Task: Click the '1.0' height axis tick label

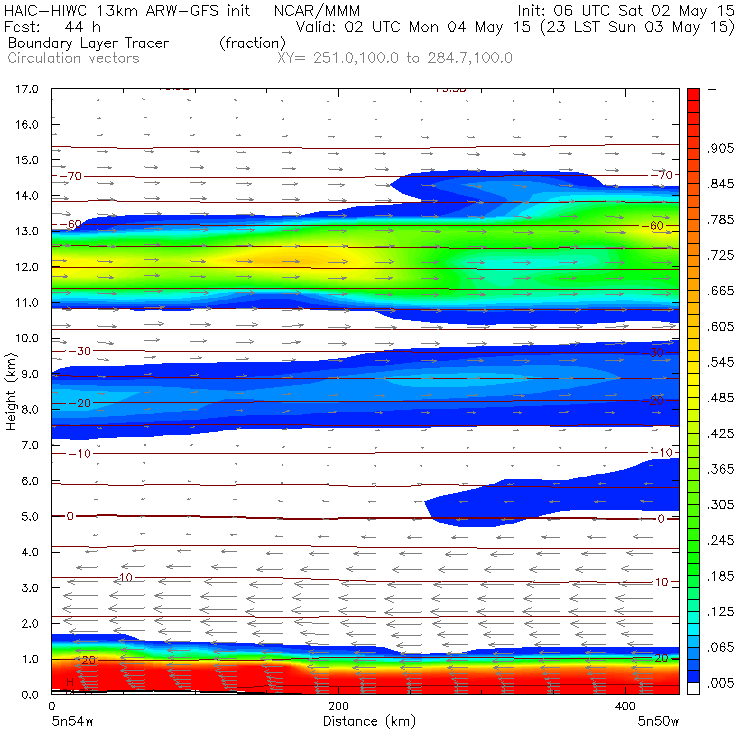Action: tap(30, 659)
